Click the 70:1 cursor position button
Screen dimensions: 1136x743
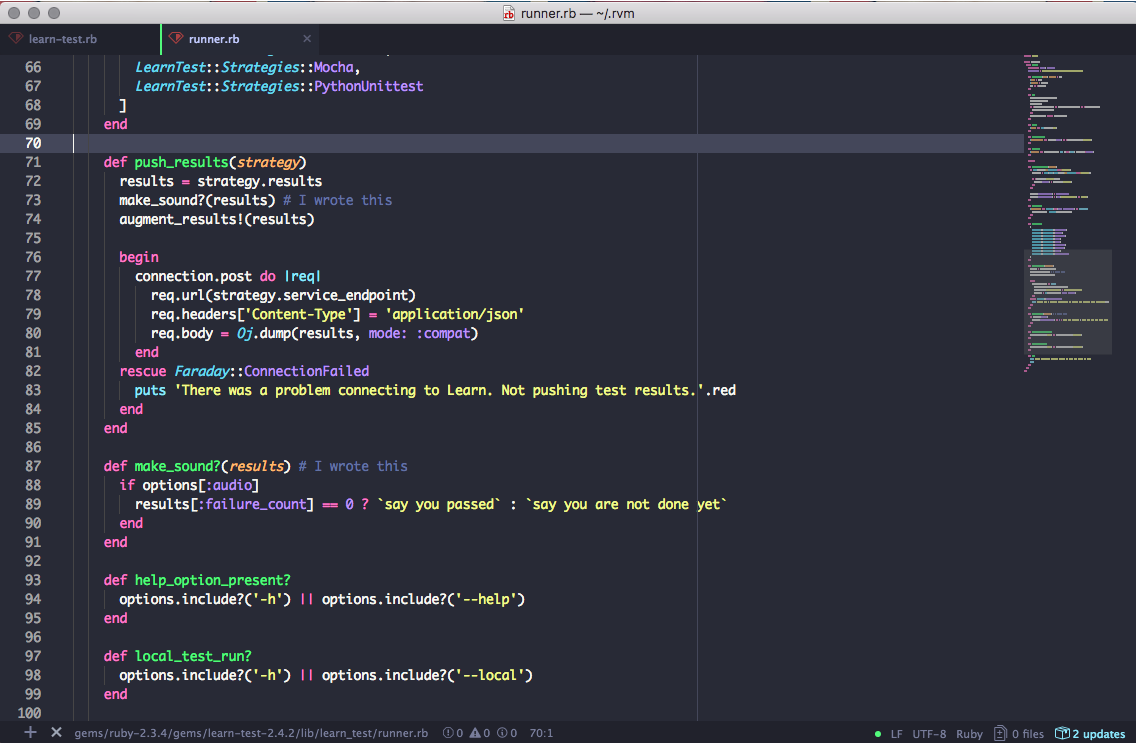pyautogui.click(x=541, y=733)
